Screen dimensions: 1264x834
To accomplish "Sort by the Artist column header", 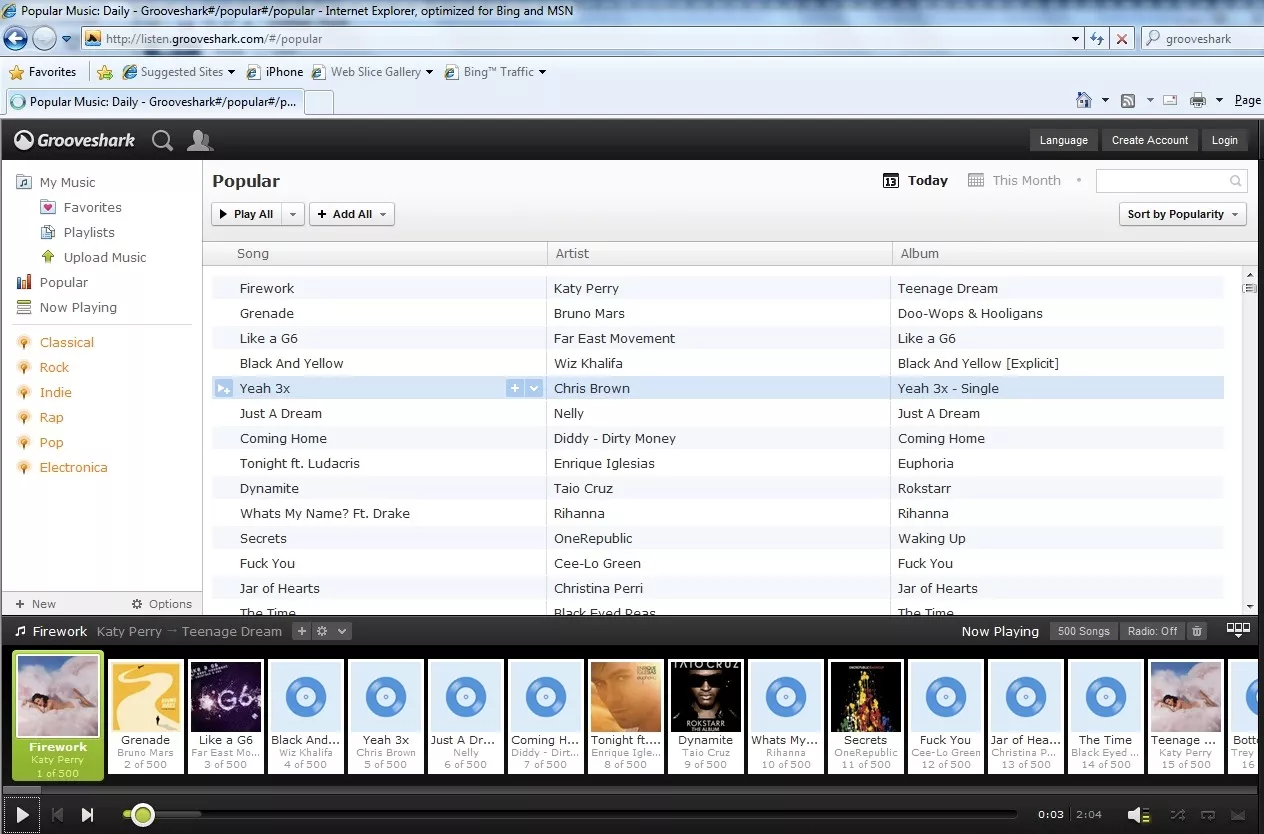I will click(x=720, y=253).
